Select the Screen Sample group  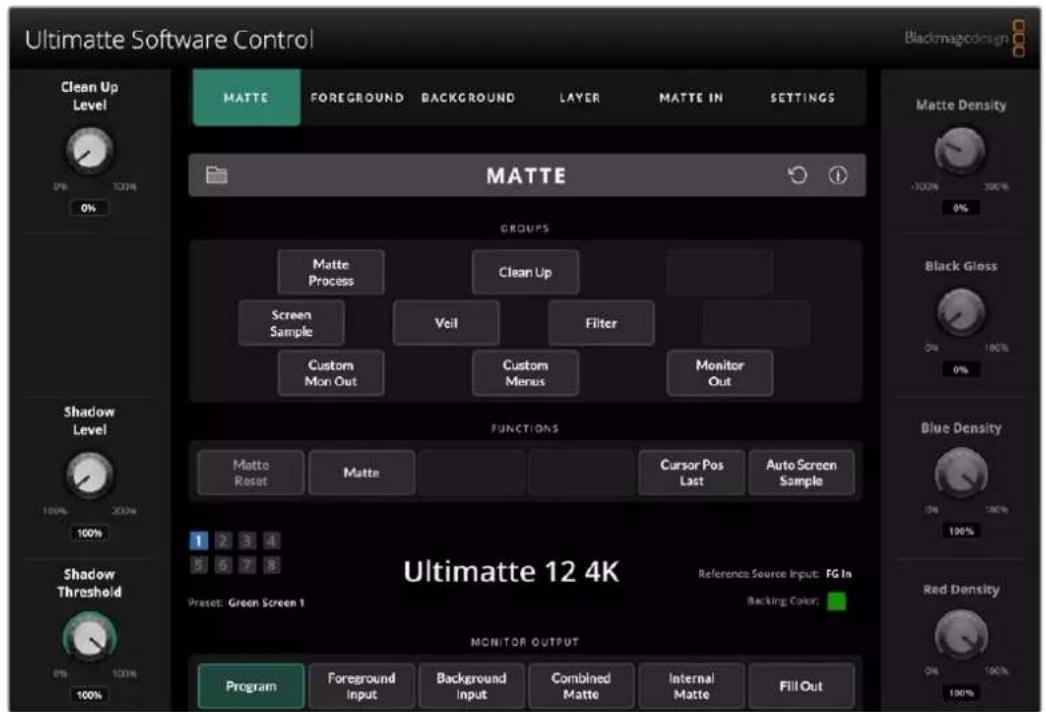tap(292, 323)
